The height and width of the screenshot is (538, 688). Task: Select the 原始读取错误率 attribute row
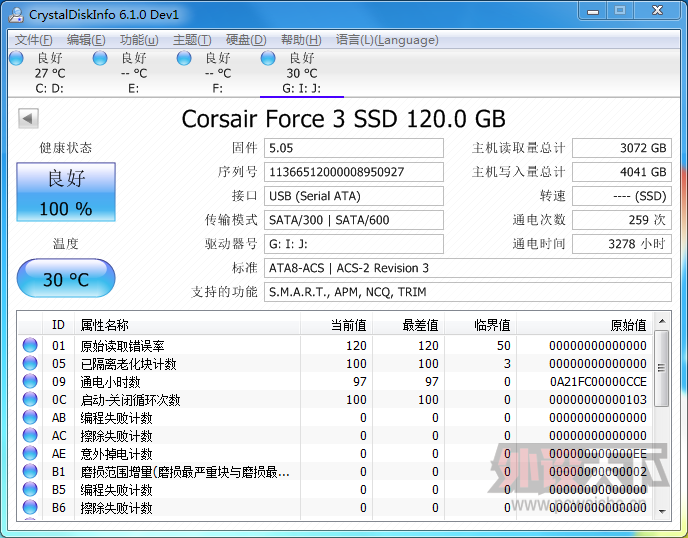pos(335,346)
